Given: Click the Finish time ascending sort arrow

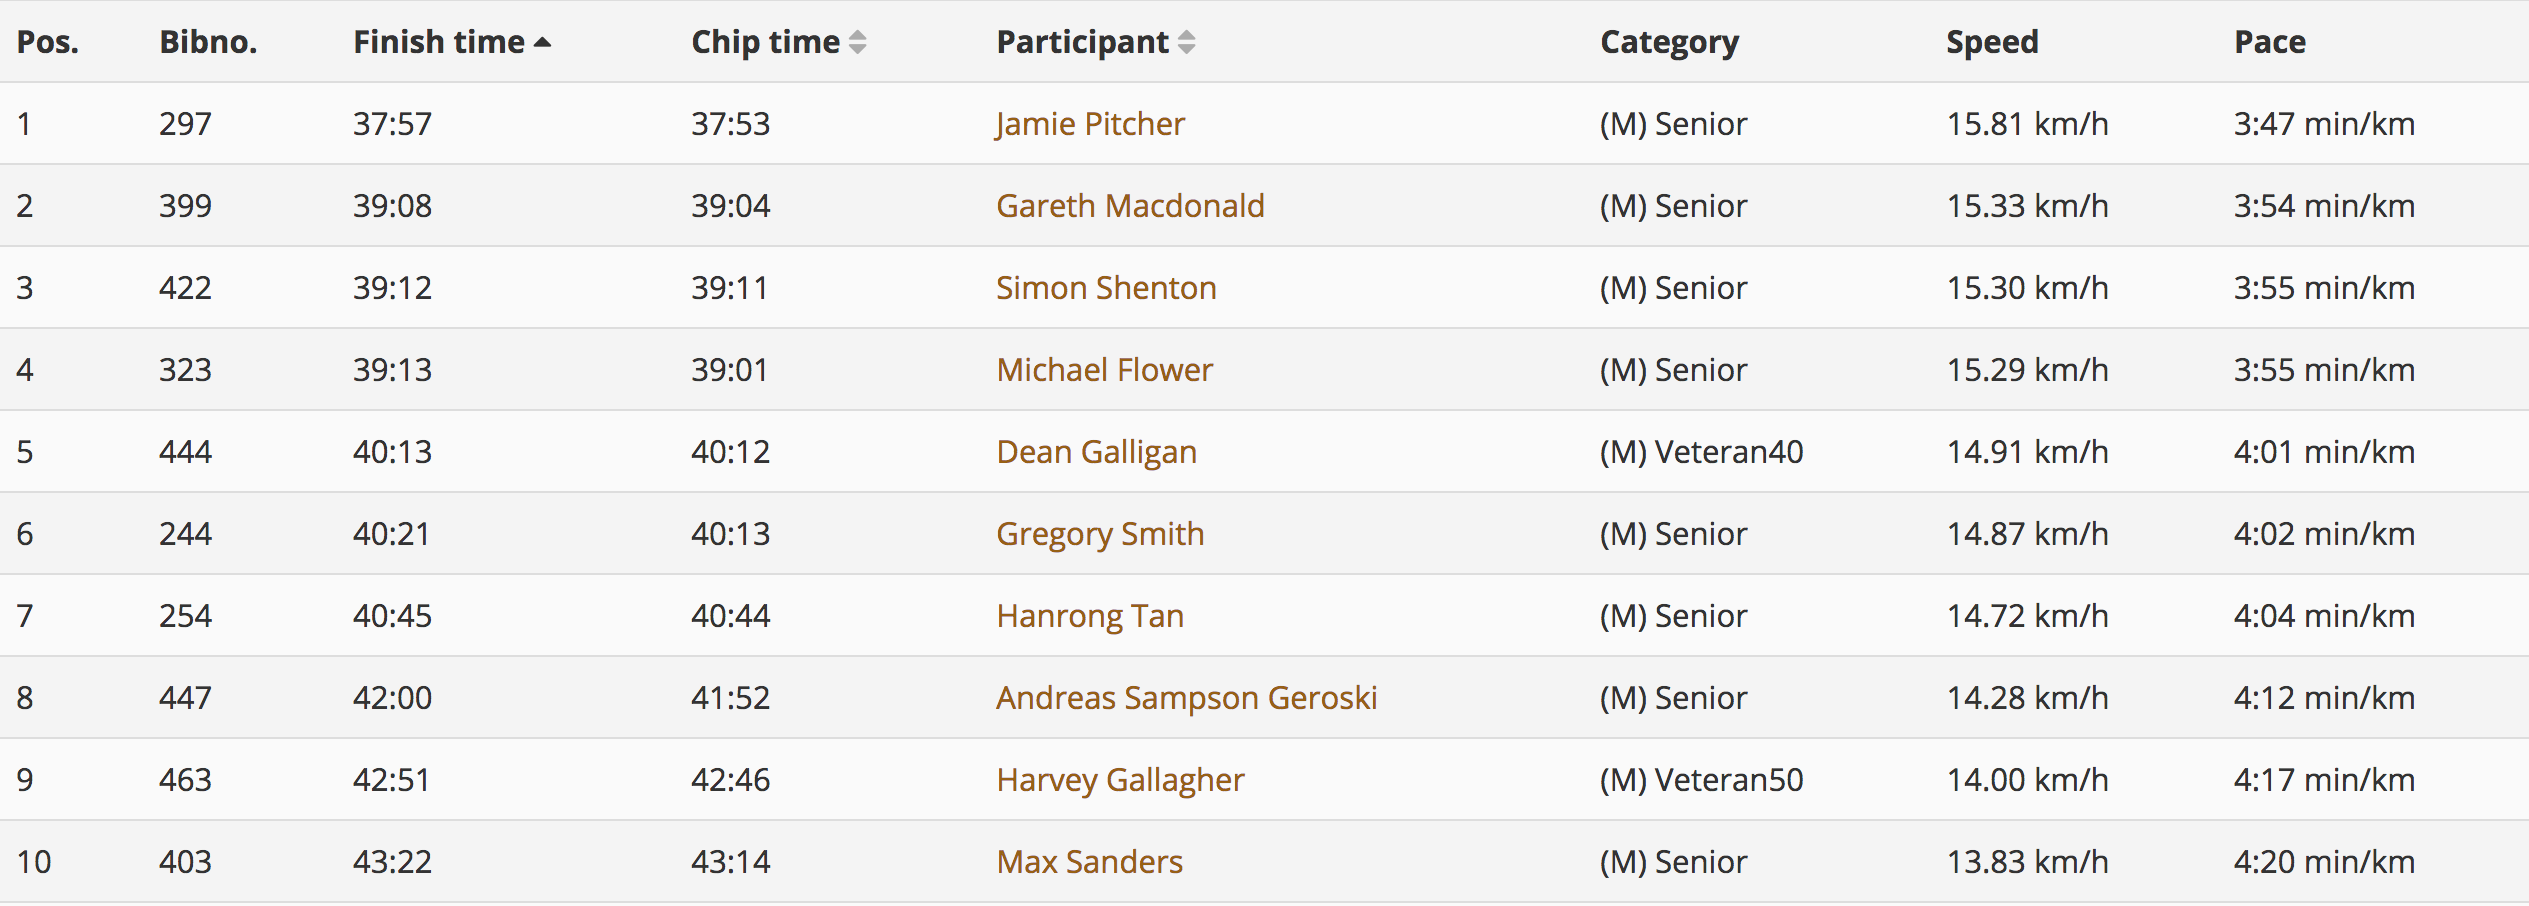Looking at the screenshot, I should coord(542,42).
